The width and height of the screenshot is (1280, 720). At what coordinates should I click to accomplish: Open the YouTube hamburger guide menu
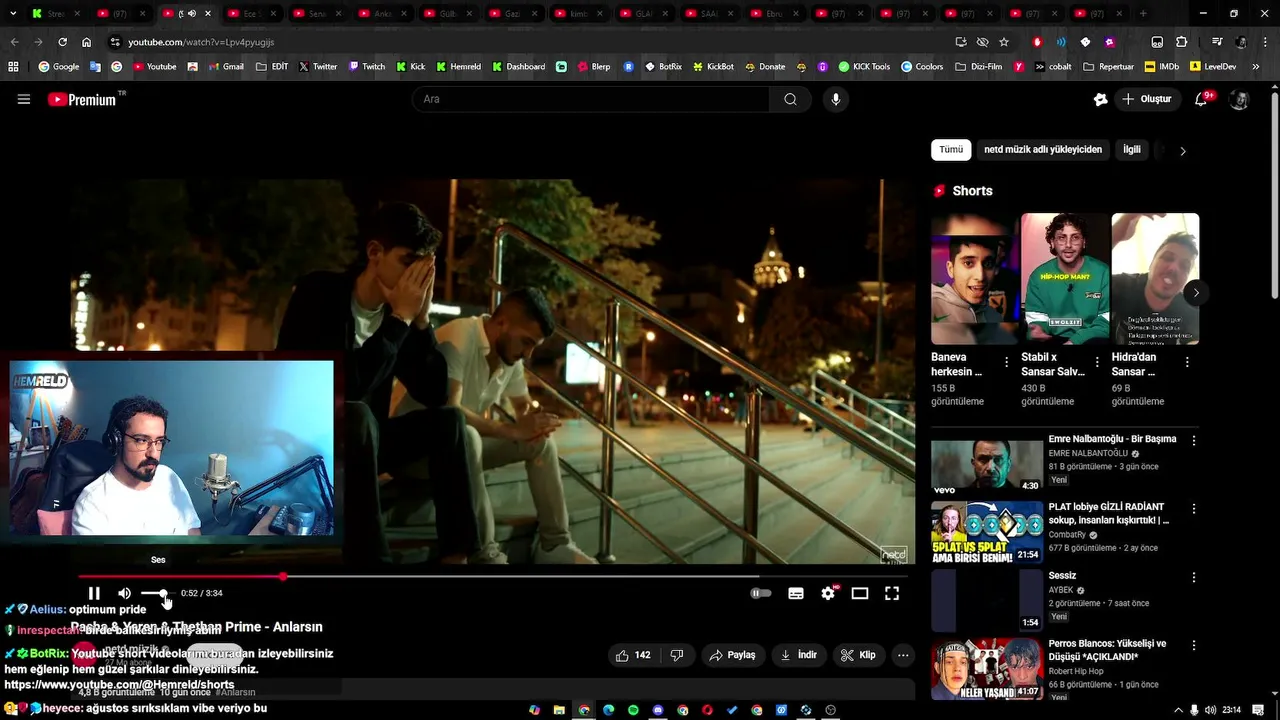[24, 99]
